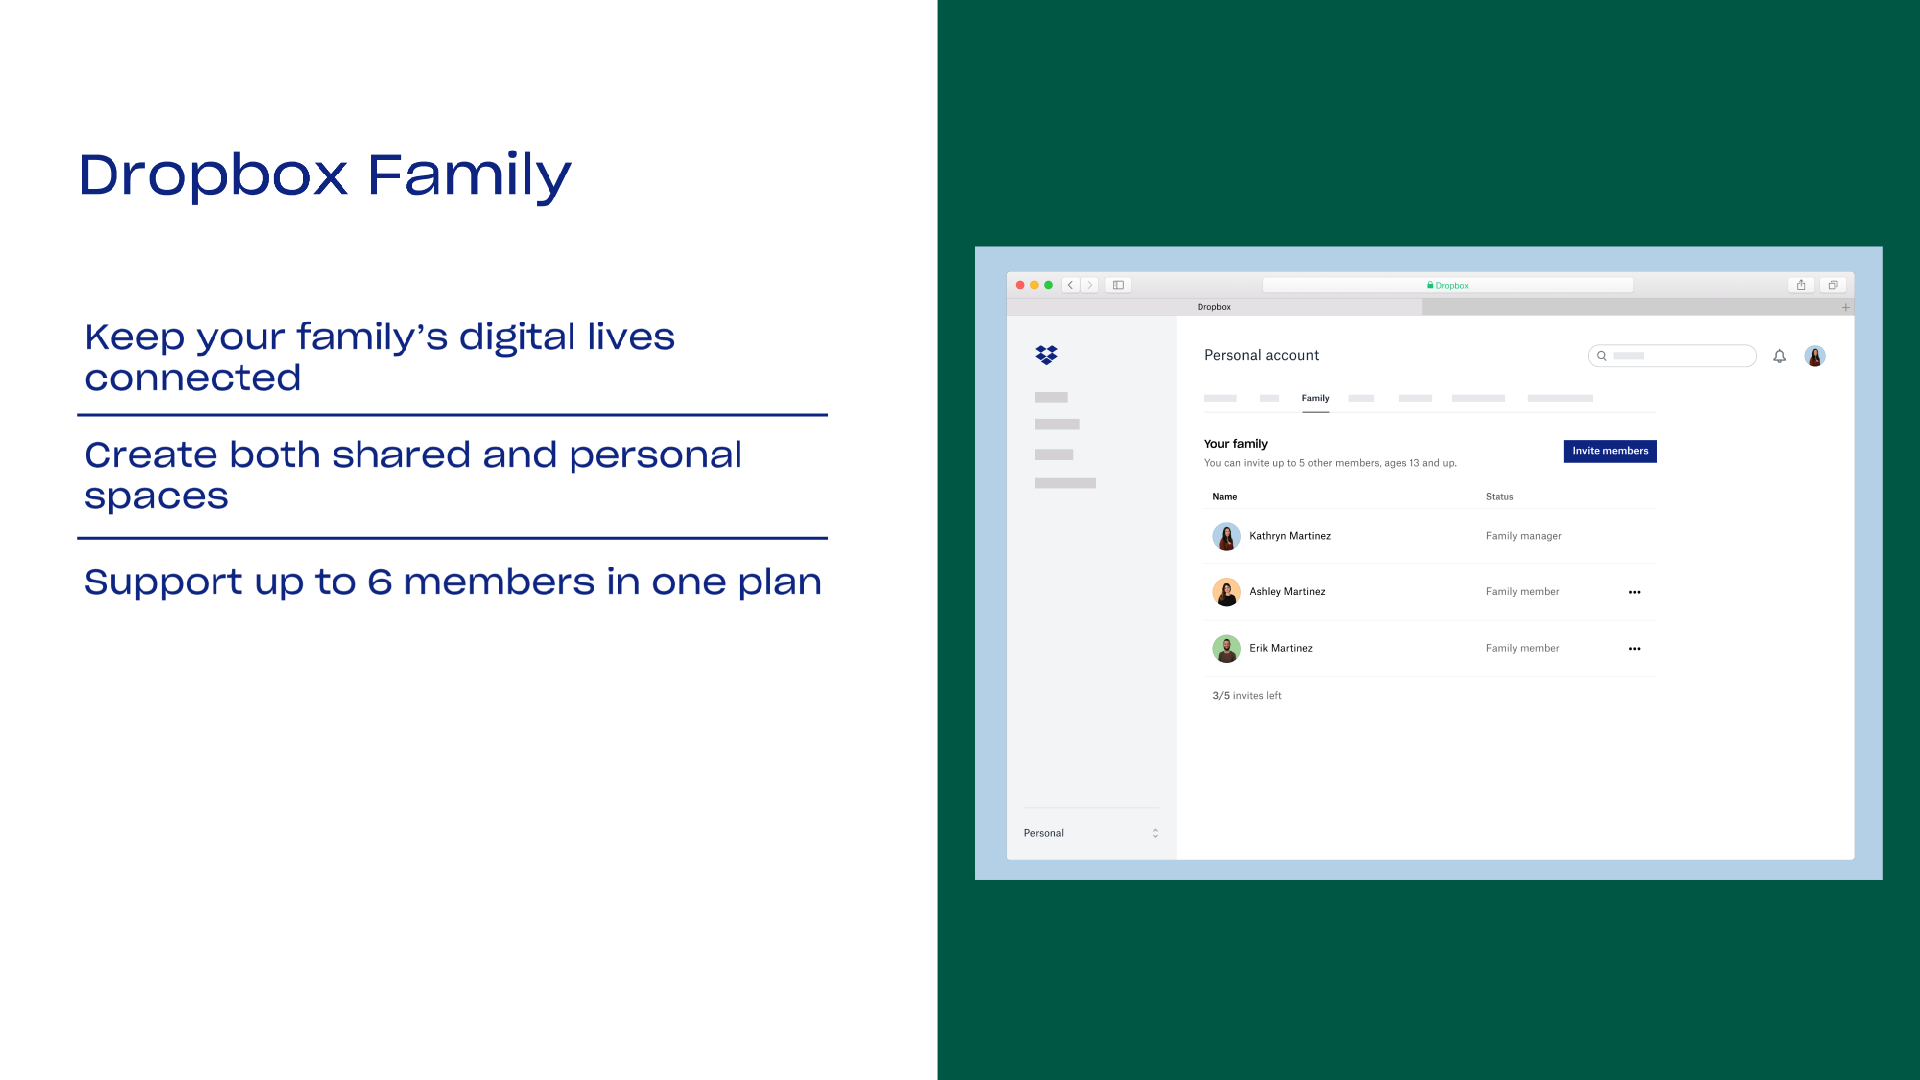Expand Erik Martinez member options
Viewport: 1920px width, 1080px height.
(1634, 646)
